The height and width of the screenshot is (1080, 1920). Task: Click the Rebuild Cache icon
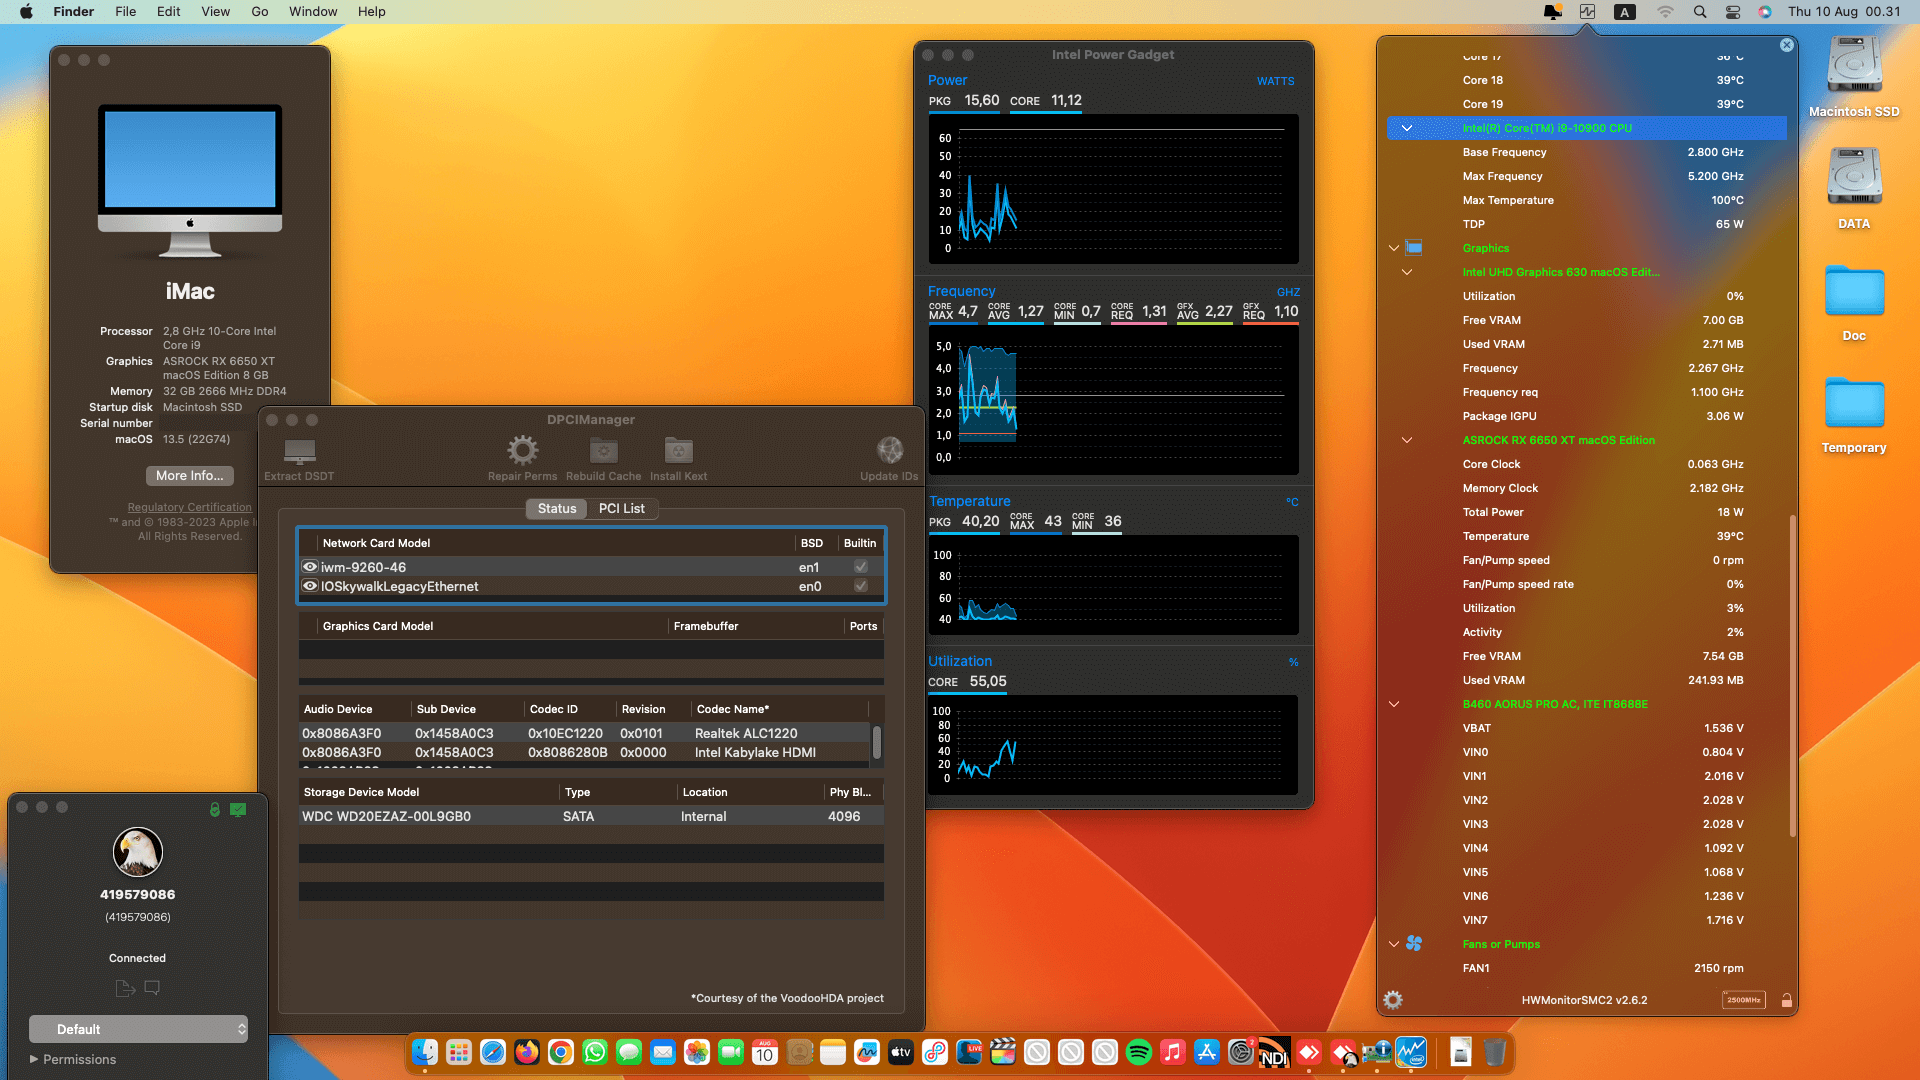click(x=602, y=452)
